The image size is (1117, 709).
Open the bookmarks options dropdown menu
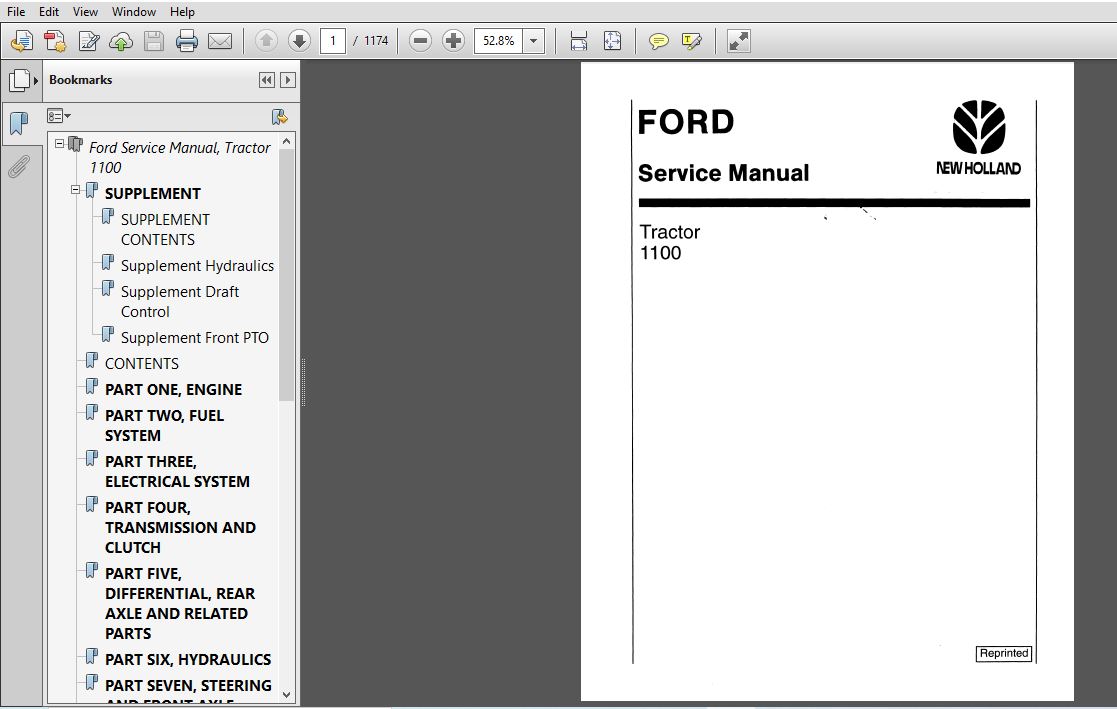(58, 115)
